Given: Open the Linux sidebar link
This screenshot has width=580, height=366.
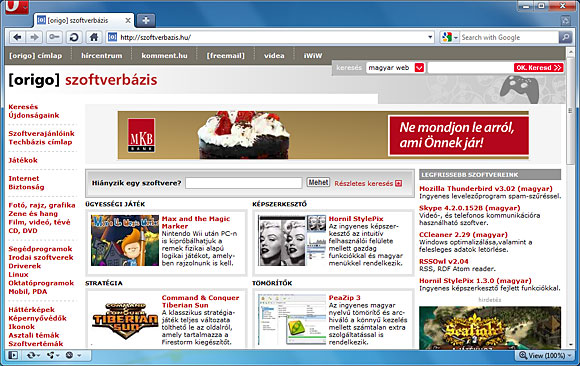Looking at the screenshot, I should pos(18,274).
